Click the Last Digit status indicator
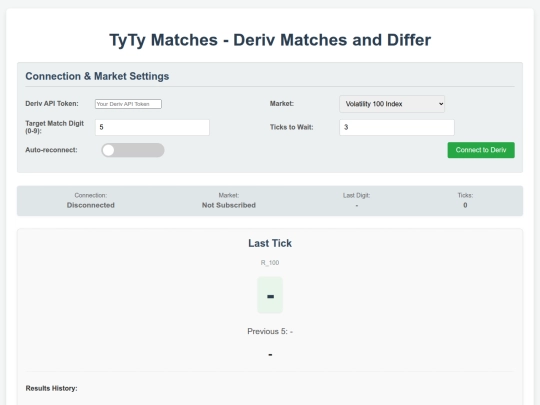Image resolution: width=540 pixels, height=405 pixels. pyautogui.click(x=356, y=200)
